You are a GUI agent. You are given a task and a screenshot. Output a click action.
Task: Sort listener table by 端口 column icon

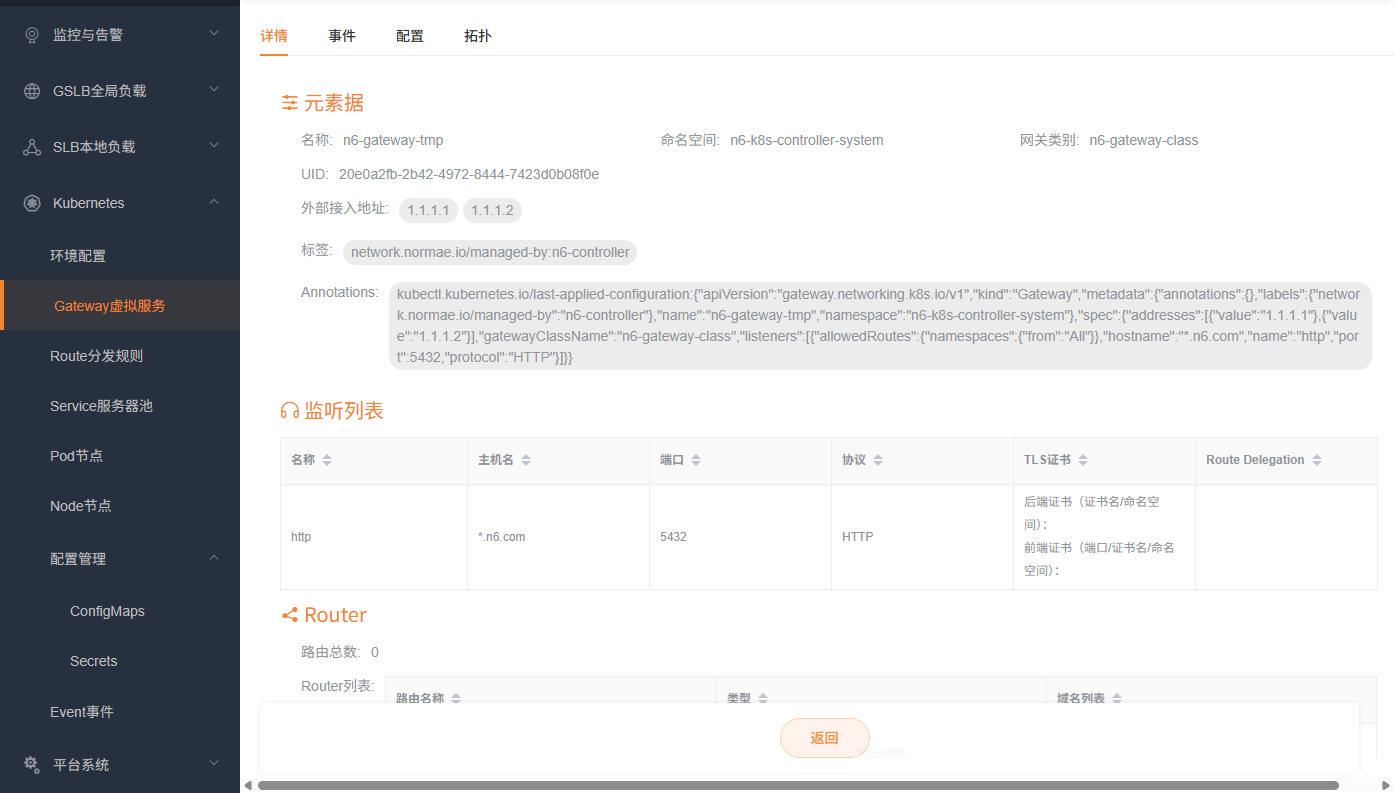pos(696,460)
